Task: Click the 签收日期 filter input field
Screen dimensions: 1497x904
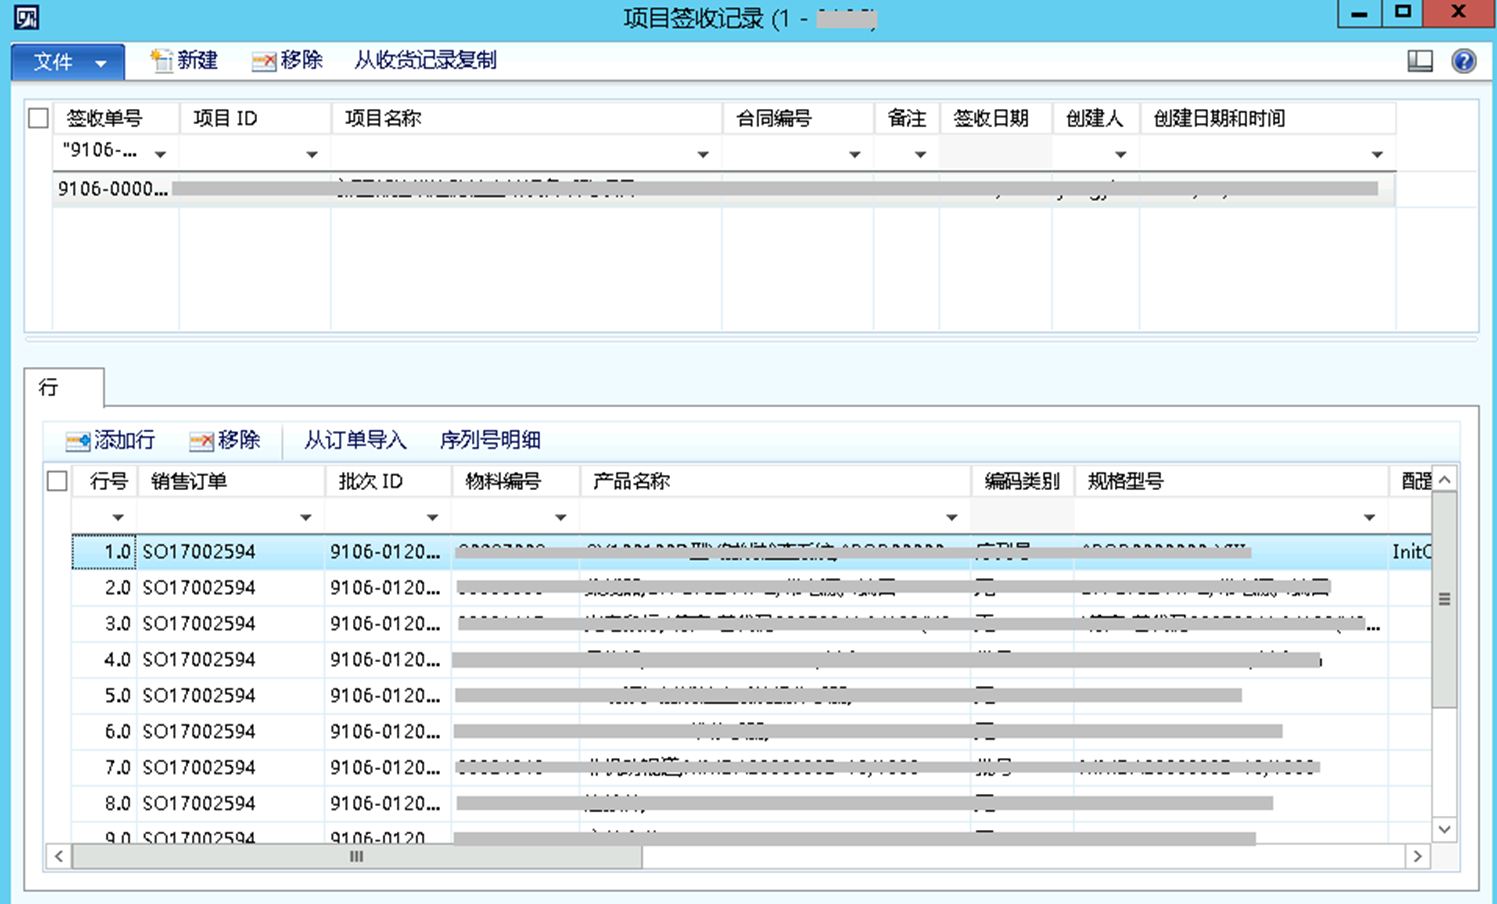Action: click(x=996, y=154)
